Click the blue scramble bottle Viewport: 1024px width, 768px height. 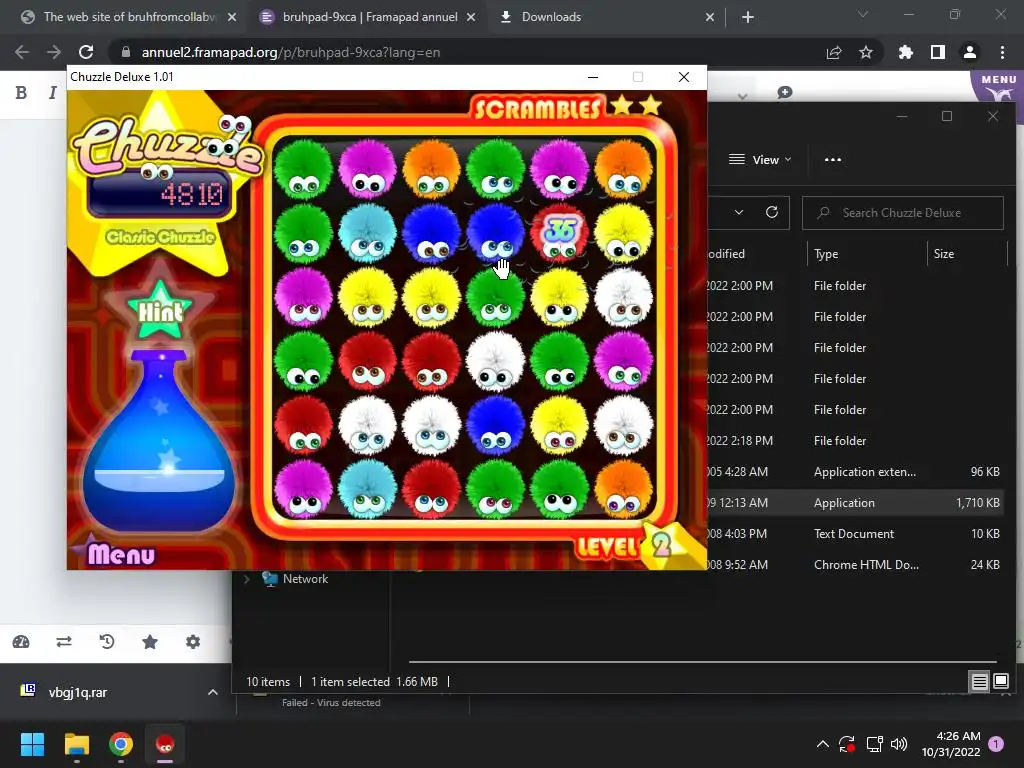click(159, 440)
